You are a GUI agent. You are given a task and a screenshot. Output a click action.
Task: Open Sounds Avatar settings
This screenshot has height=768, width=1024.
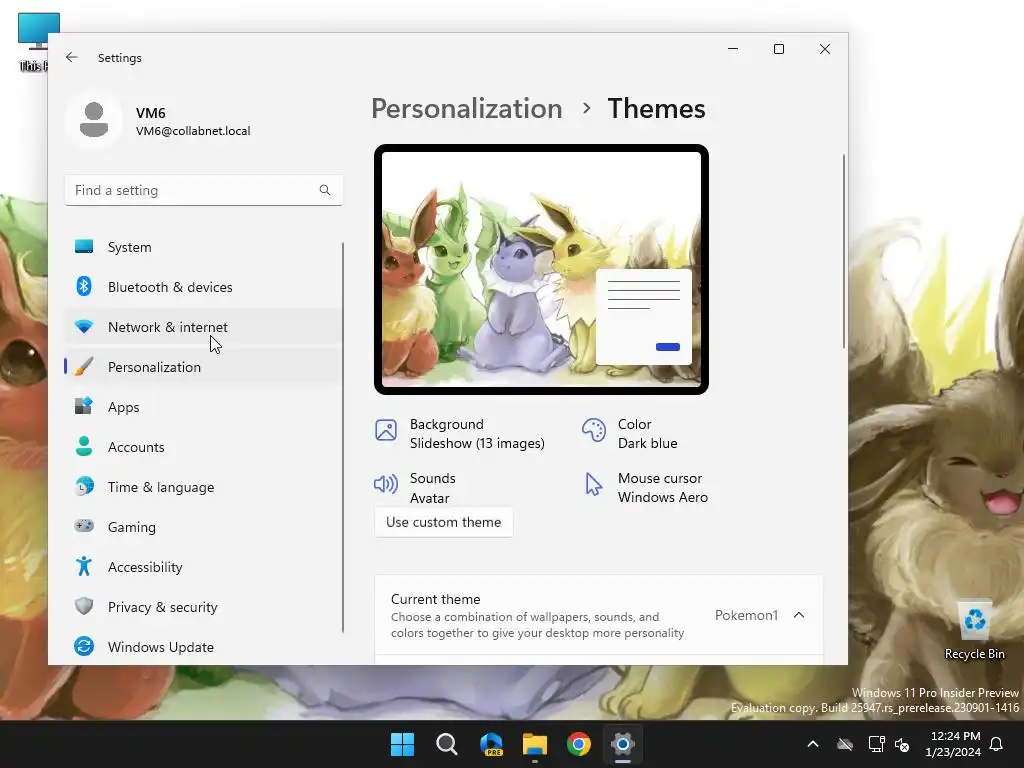click(x=415, y=487)
